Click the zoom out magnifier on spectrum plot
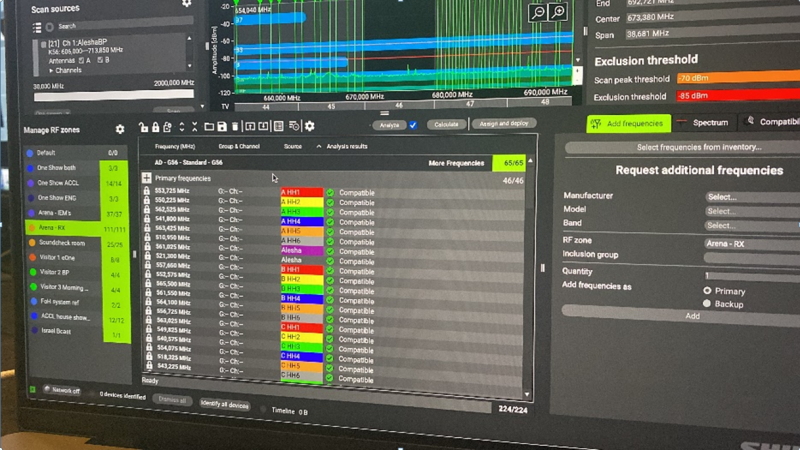 [x=538, y=12]
